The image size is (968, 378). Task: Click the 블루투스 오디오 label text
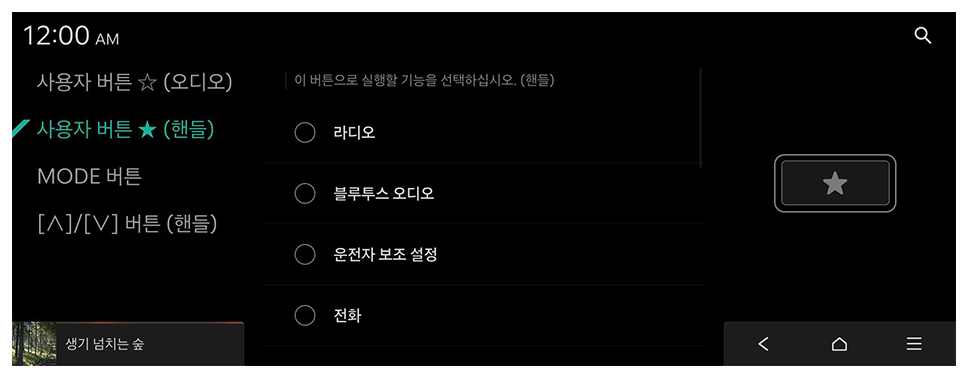(x=383, y=194)
